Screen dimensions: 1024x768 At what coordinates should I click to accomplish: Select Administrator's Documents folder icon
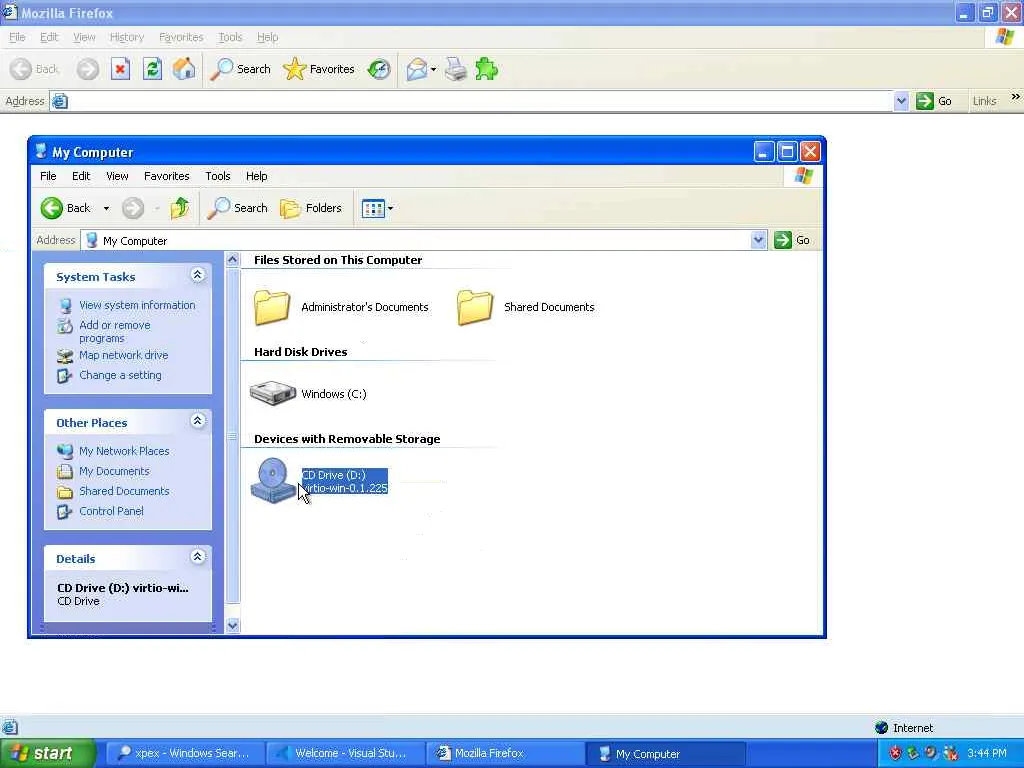click(x=272, y=307)
